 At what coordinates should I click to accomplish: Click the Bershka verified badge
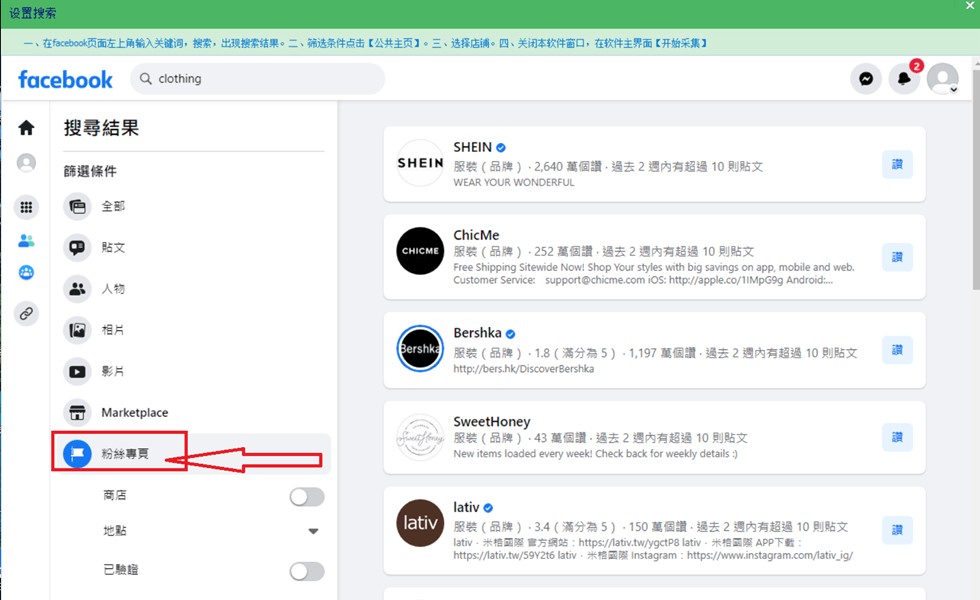click(510, 334)
